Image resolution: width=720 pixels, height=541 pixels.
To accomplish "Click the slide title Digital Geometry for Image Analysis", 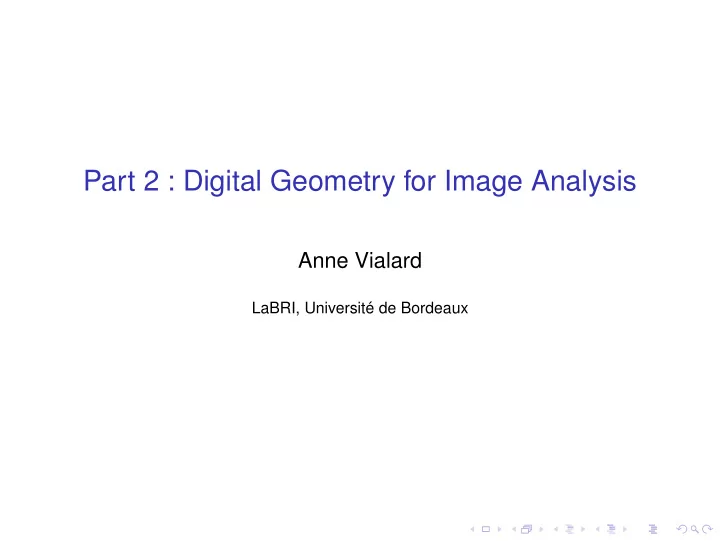I will pos(410,181).
